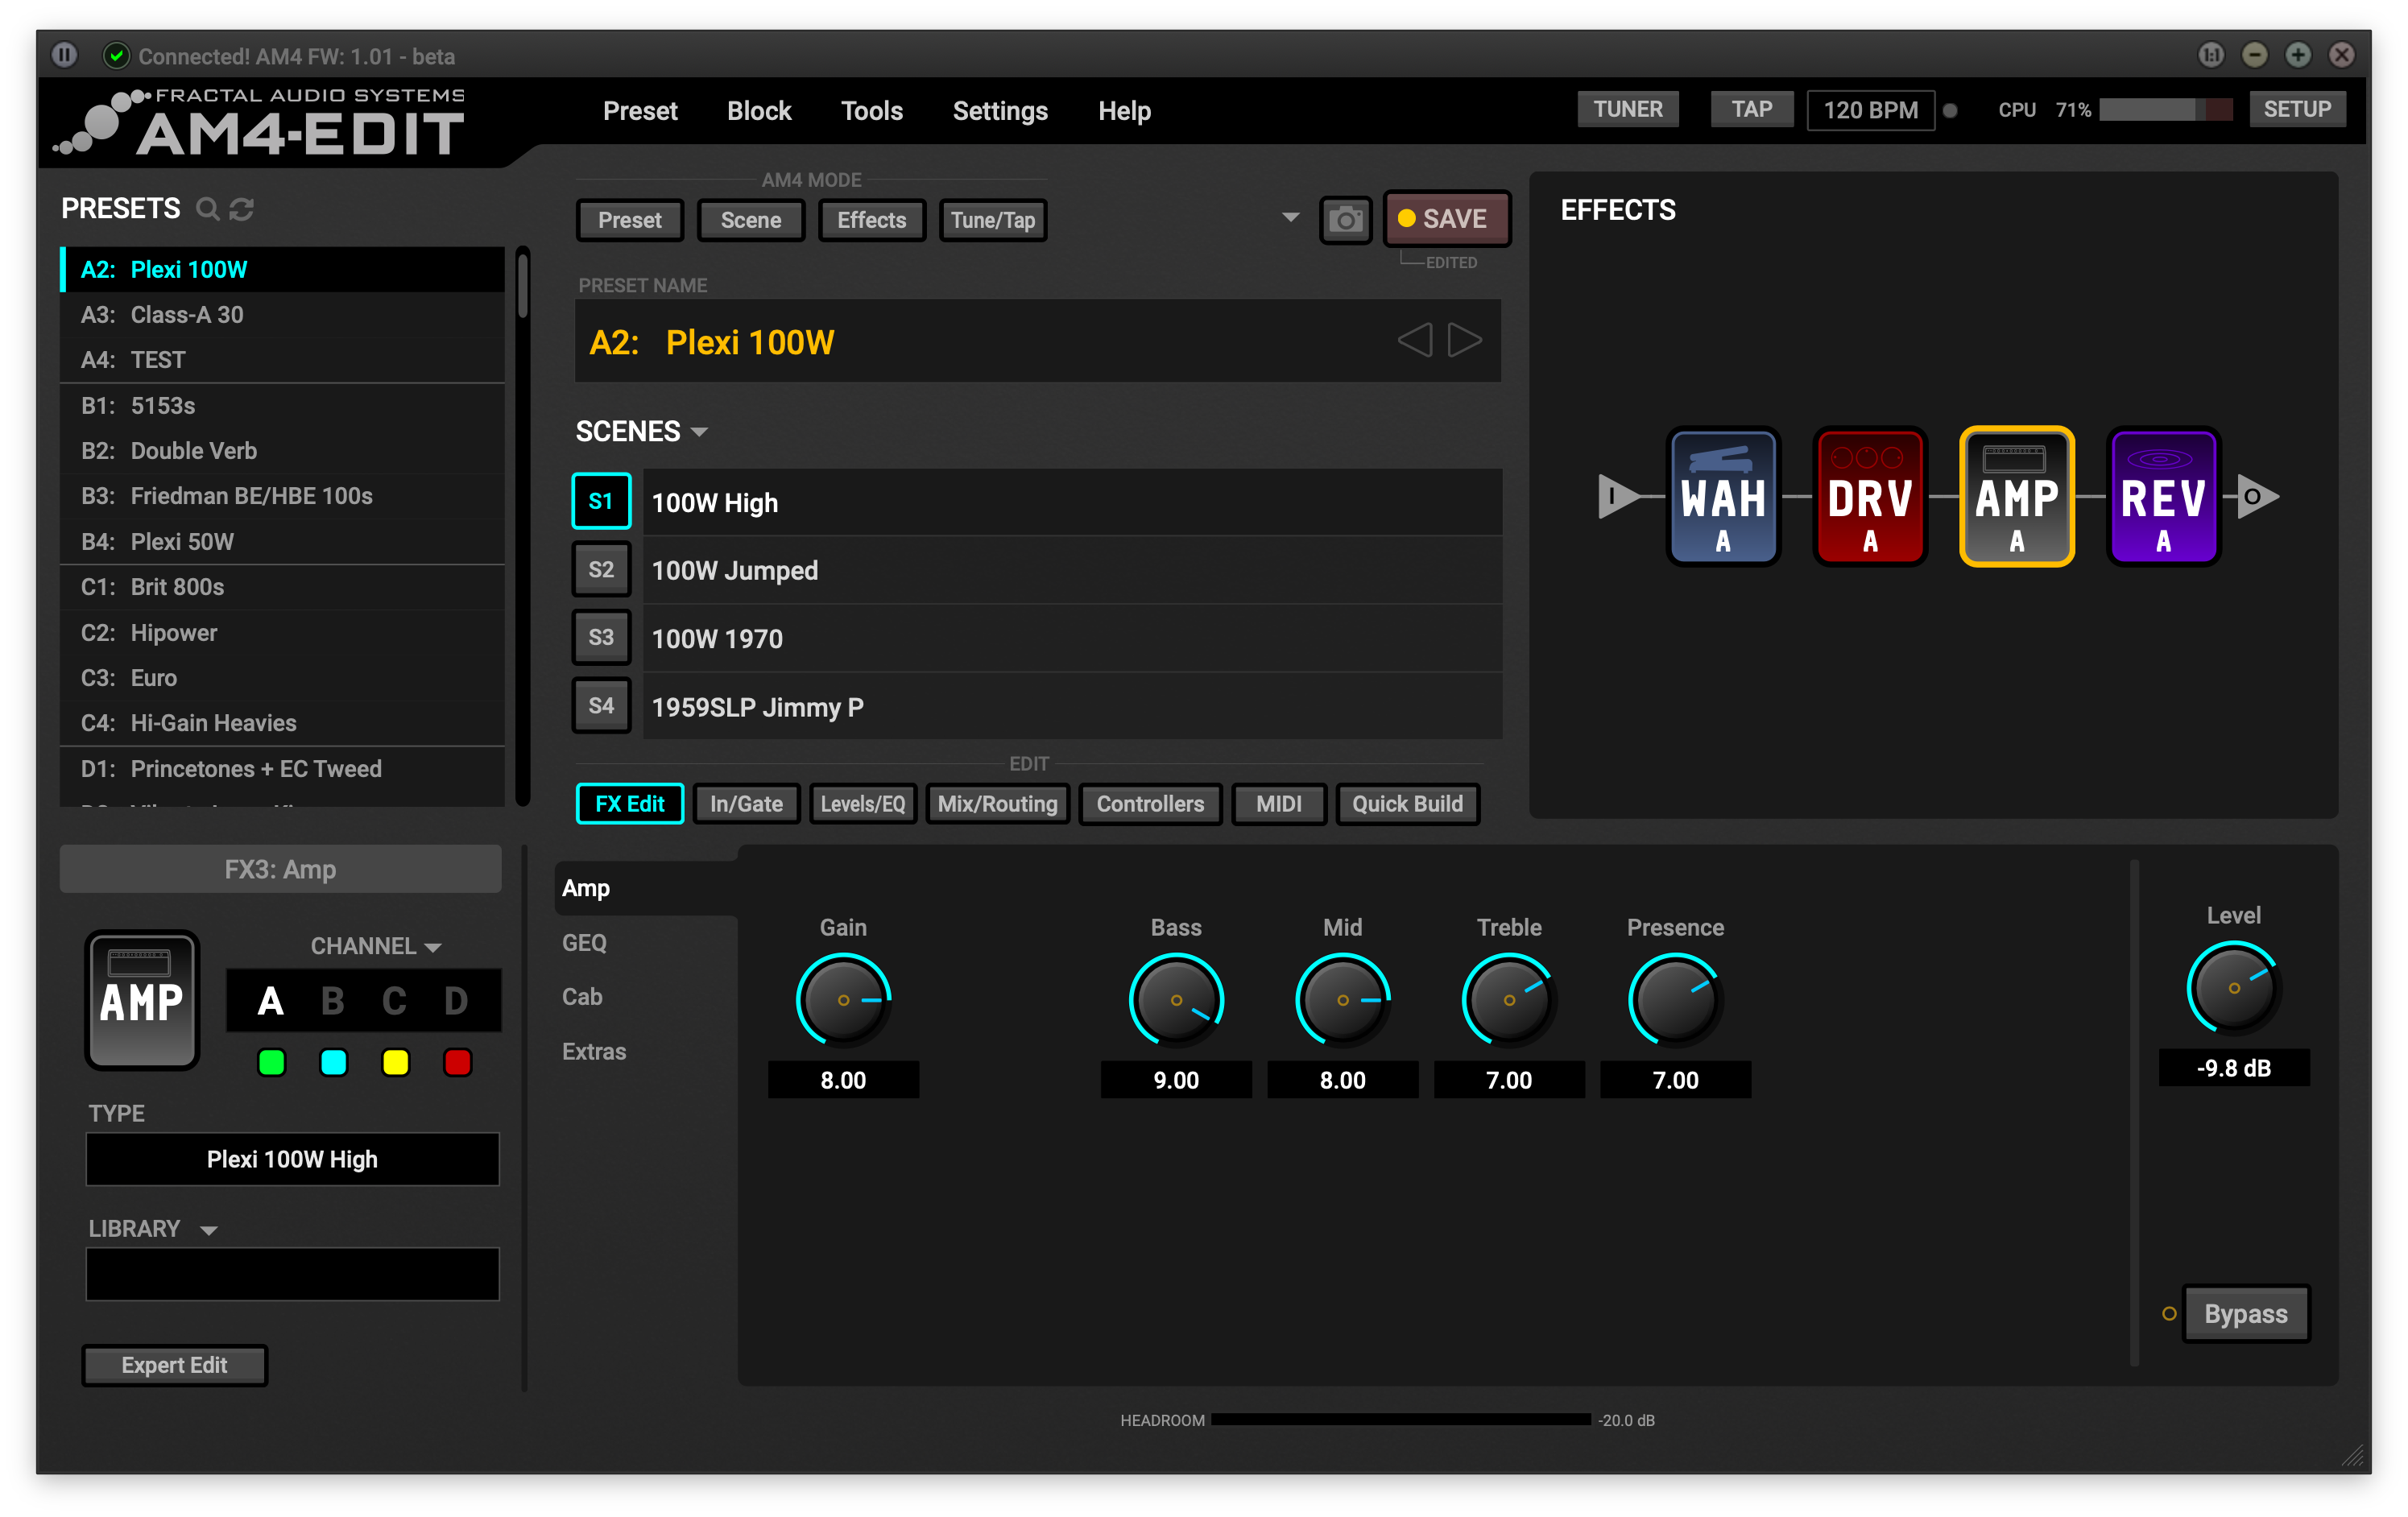
Task: Select the DRV drive block icon
Action: coord(1869,497)
